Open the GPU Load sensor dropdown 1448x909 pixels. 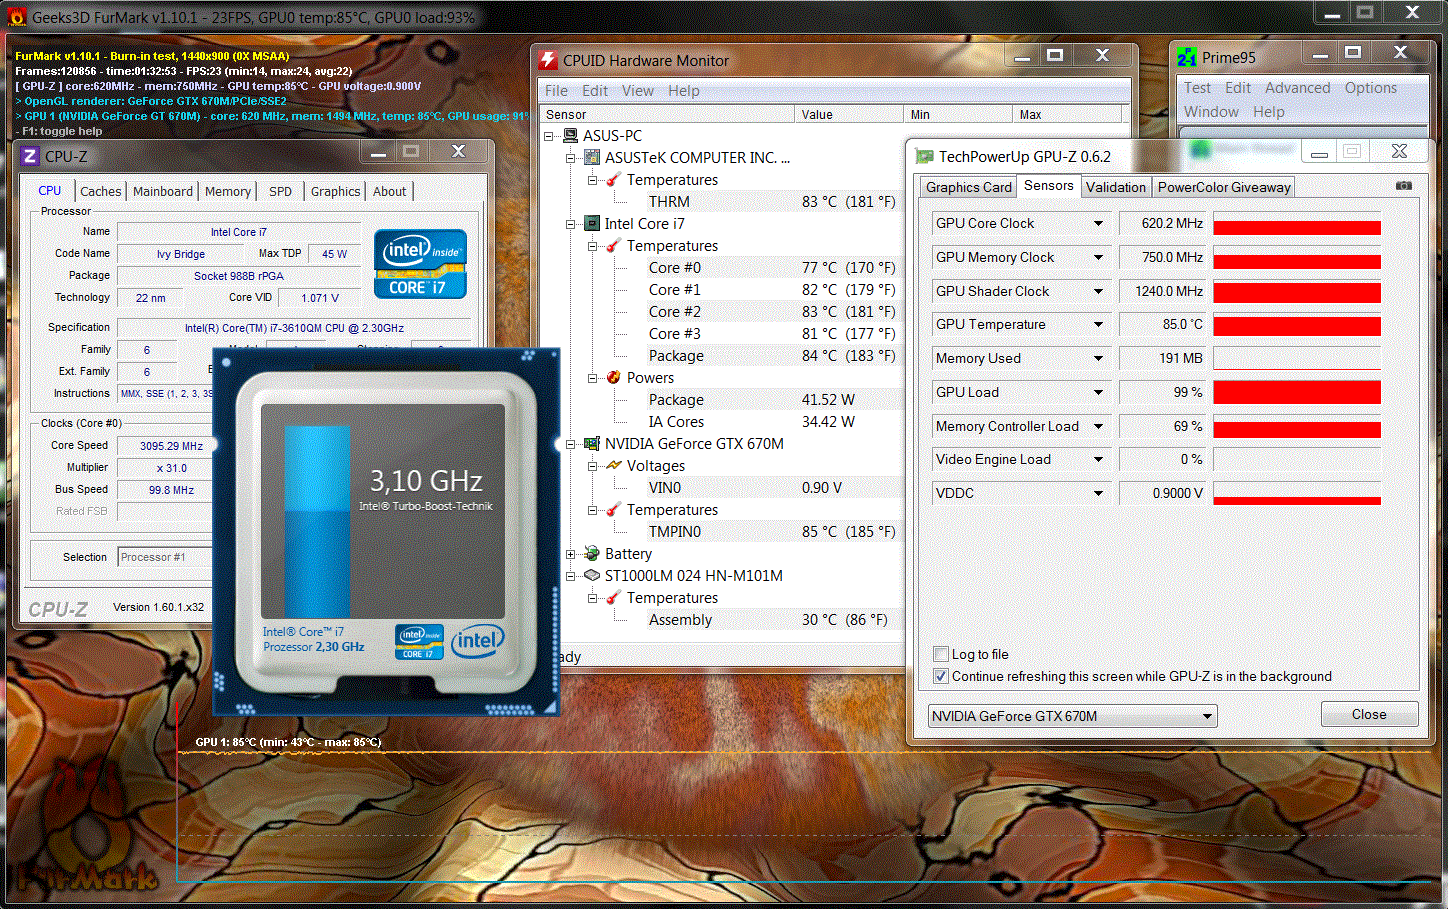(x=1098, y=392)
